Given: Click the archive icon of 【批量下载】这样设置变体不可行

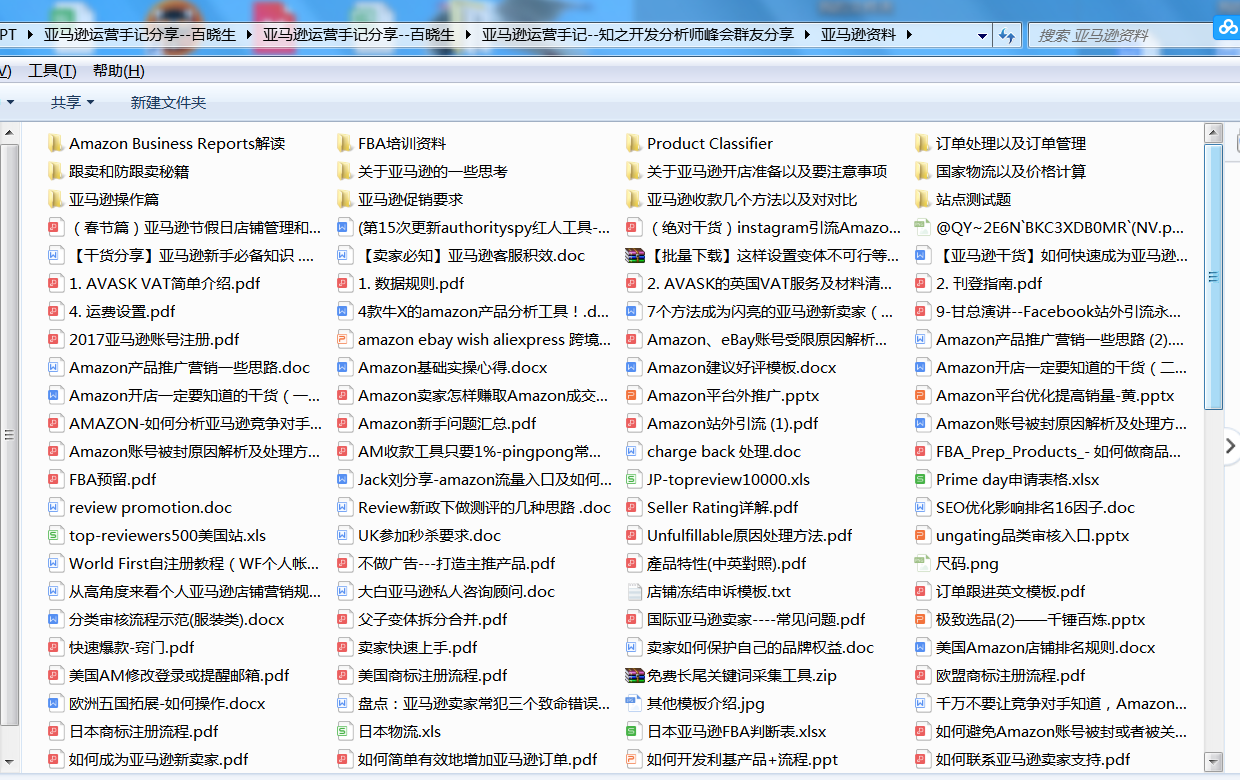Looking at the screenshot, I should click(x=634, y=255).
